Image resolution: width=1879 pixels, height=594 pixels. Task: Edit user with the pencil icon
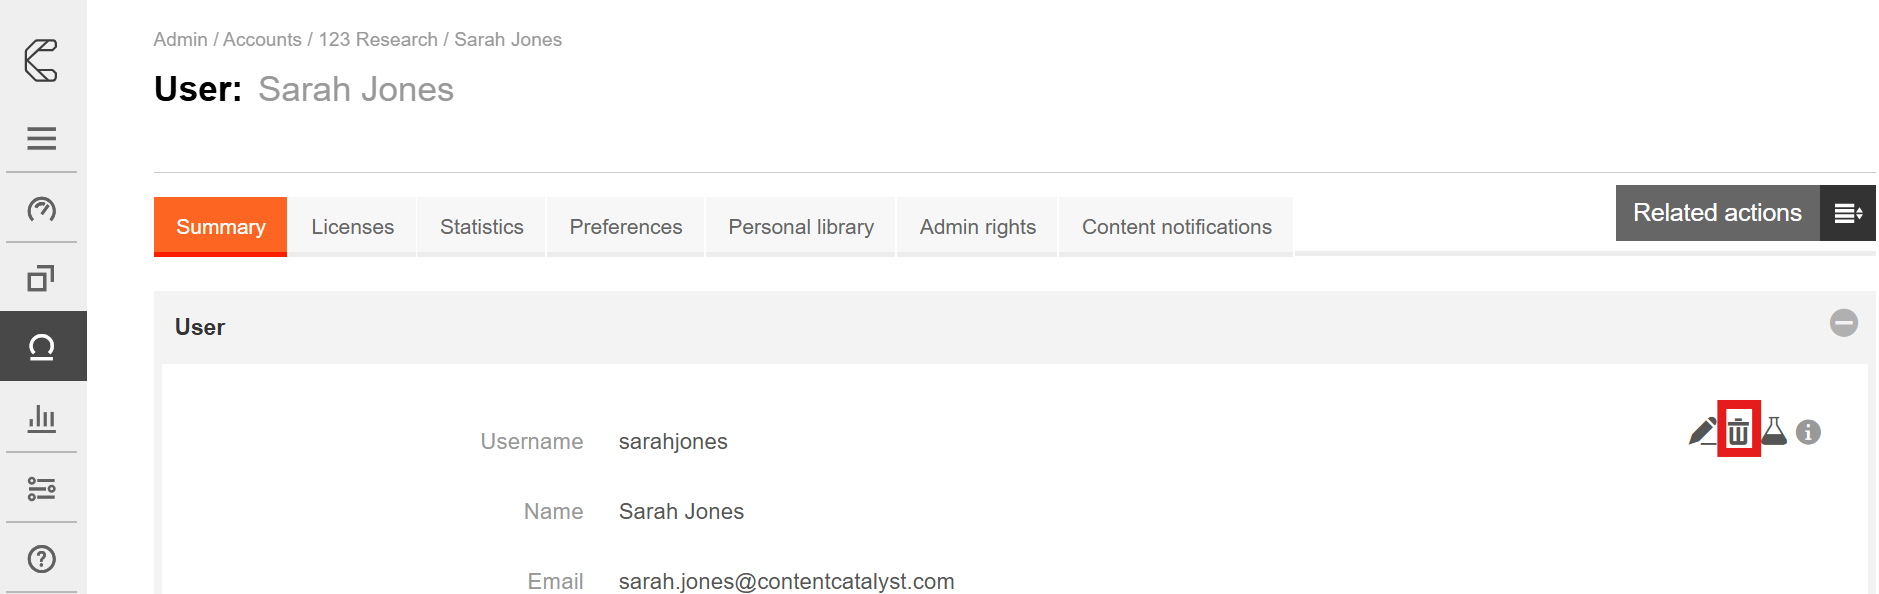(1702, 431)
